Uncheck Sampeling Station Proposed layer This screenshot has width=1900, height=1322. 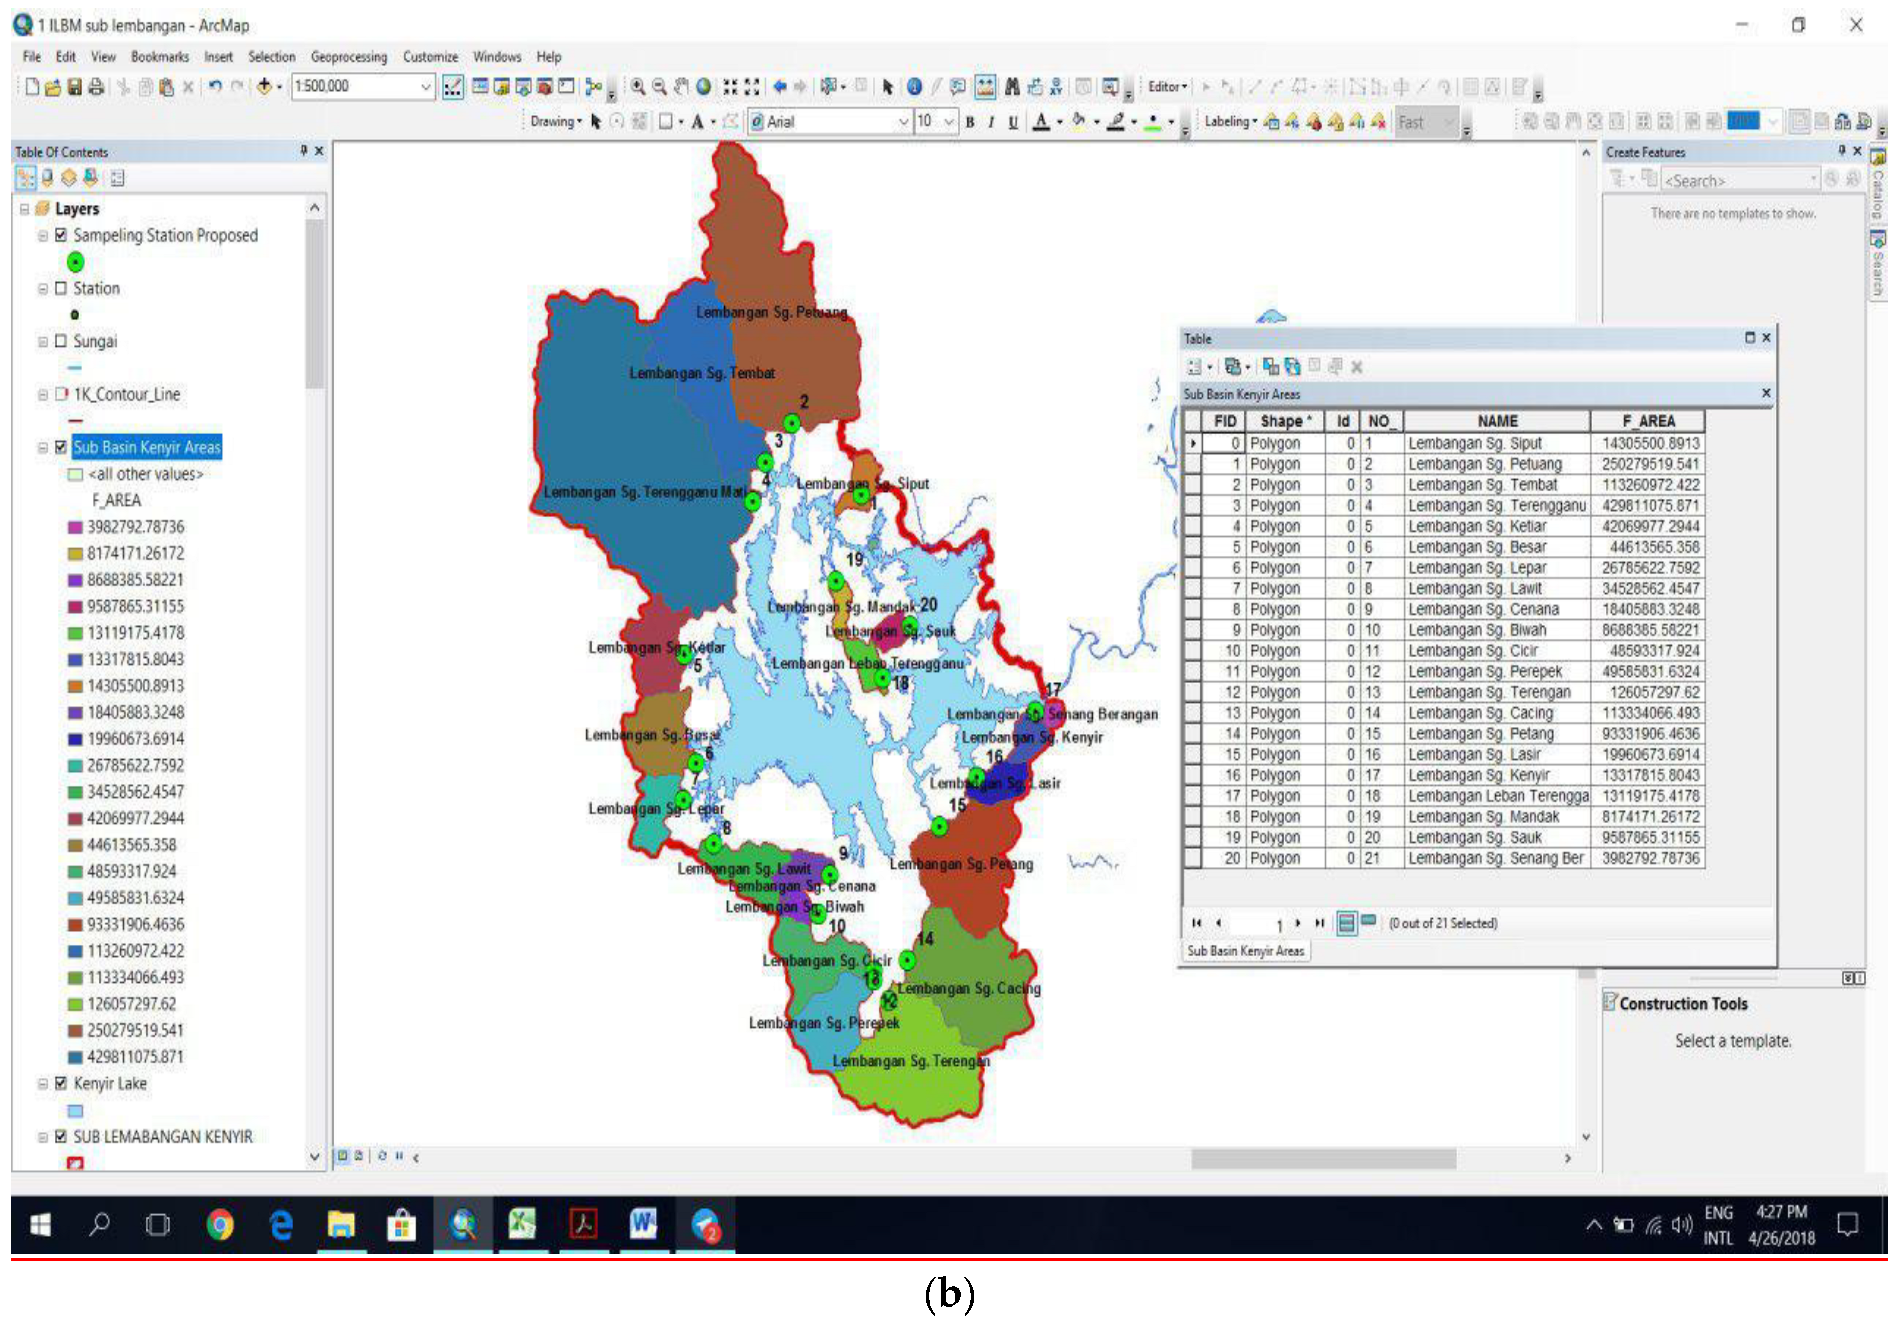(61, 235)
